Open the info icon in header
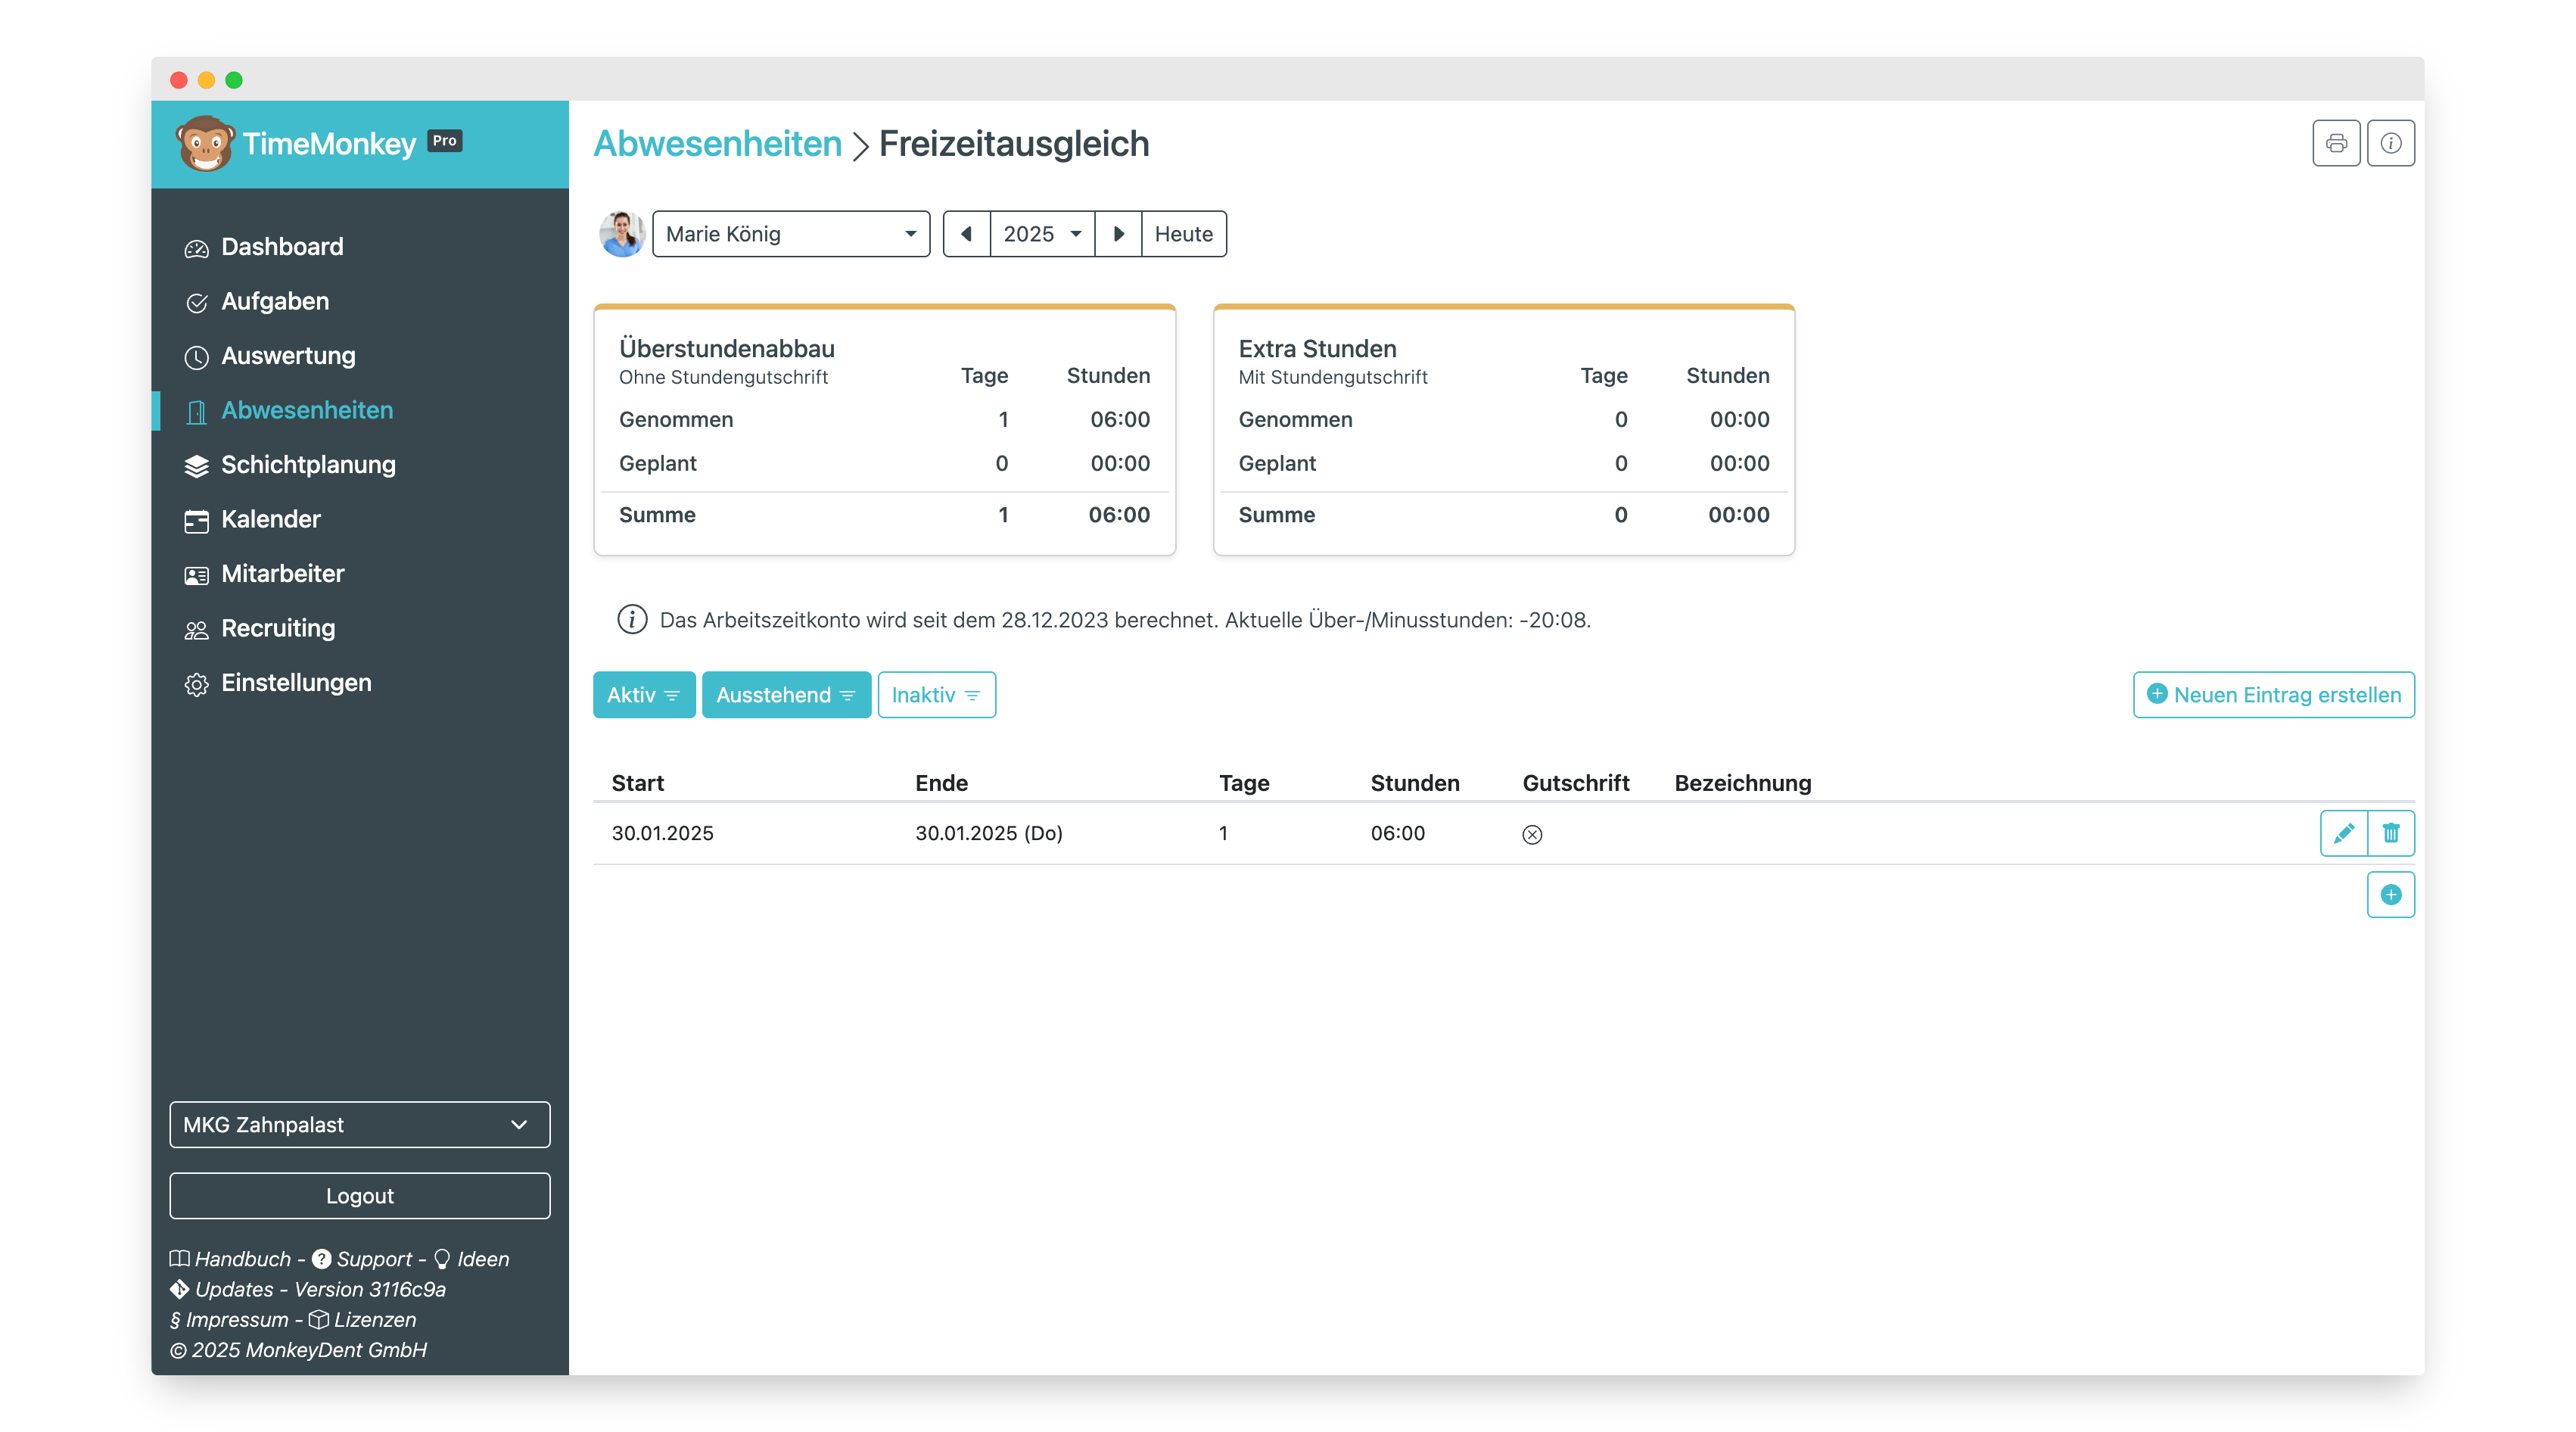 pyautogui.click(x=2390, y=143)
